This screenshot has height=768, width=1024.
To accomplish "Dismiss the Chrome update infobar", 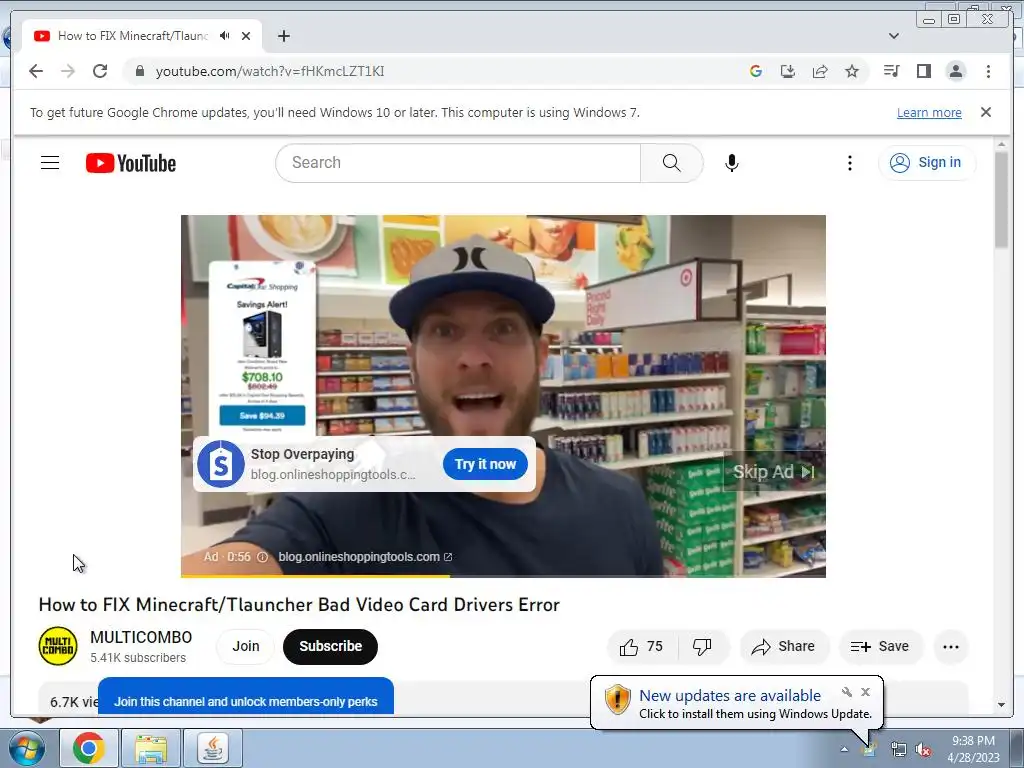I will (x=986, y=112).
